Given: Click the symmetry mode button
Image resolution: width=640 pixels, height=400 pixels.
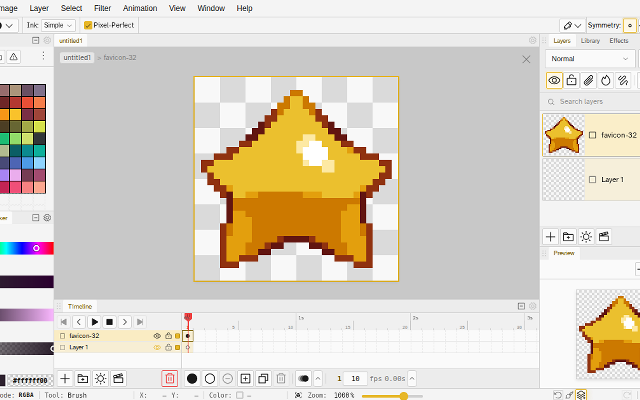Looking at the screenshot, I should (630, 25).
